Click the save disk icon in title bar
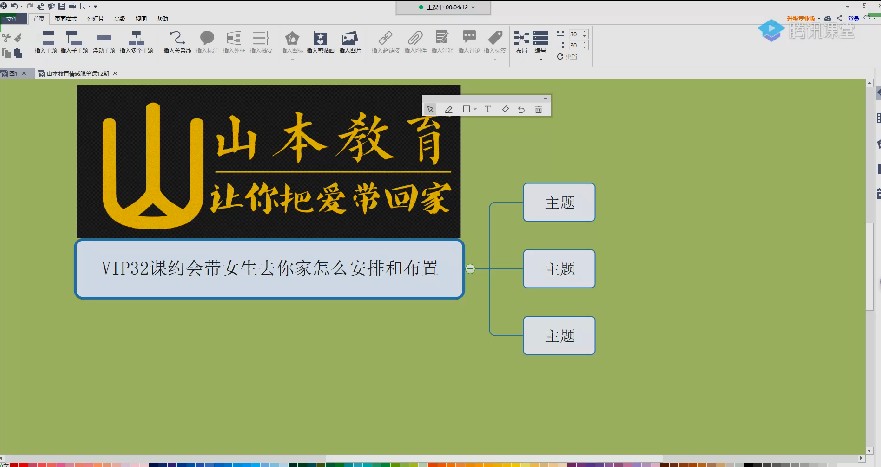Image resolution: width=881 pixels, height=467 pixels. tap(61, 6)
